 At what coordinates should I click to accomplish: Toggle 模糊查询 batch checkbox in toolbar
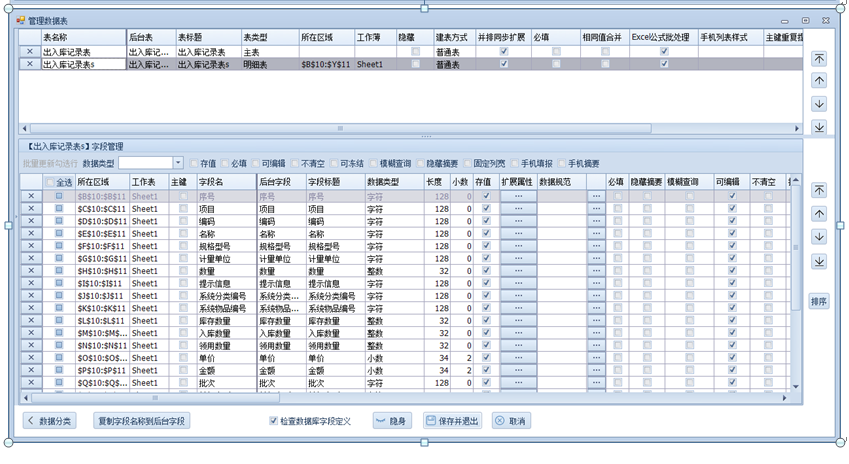pos(374,163)
